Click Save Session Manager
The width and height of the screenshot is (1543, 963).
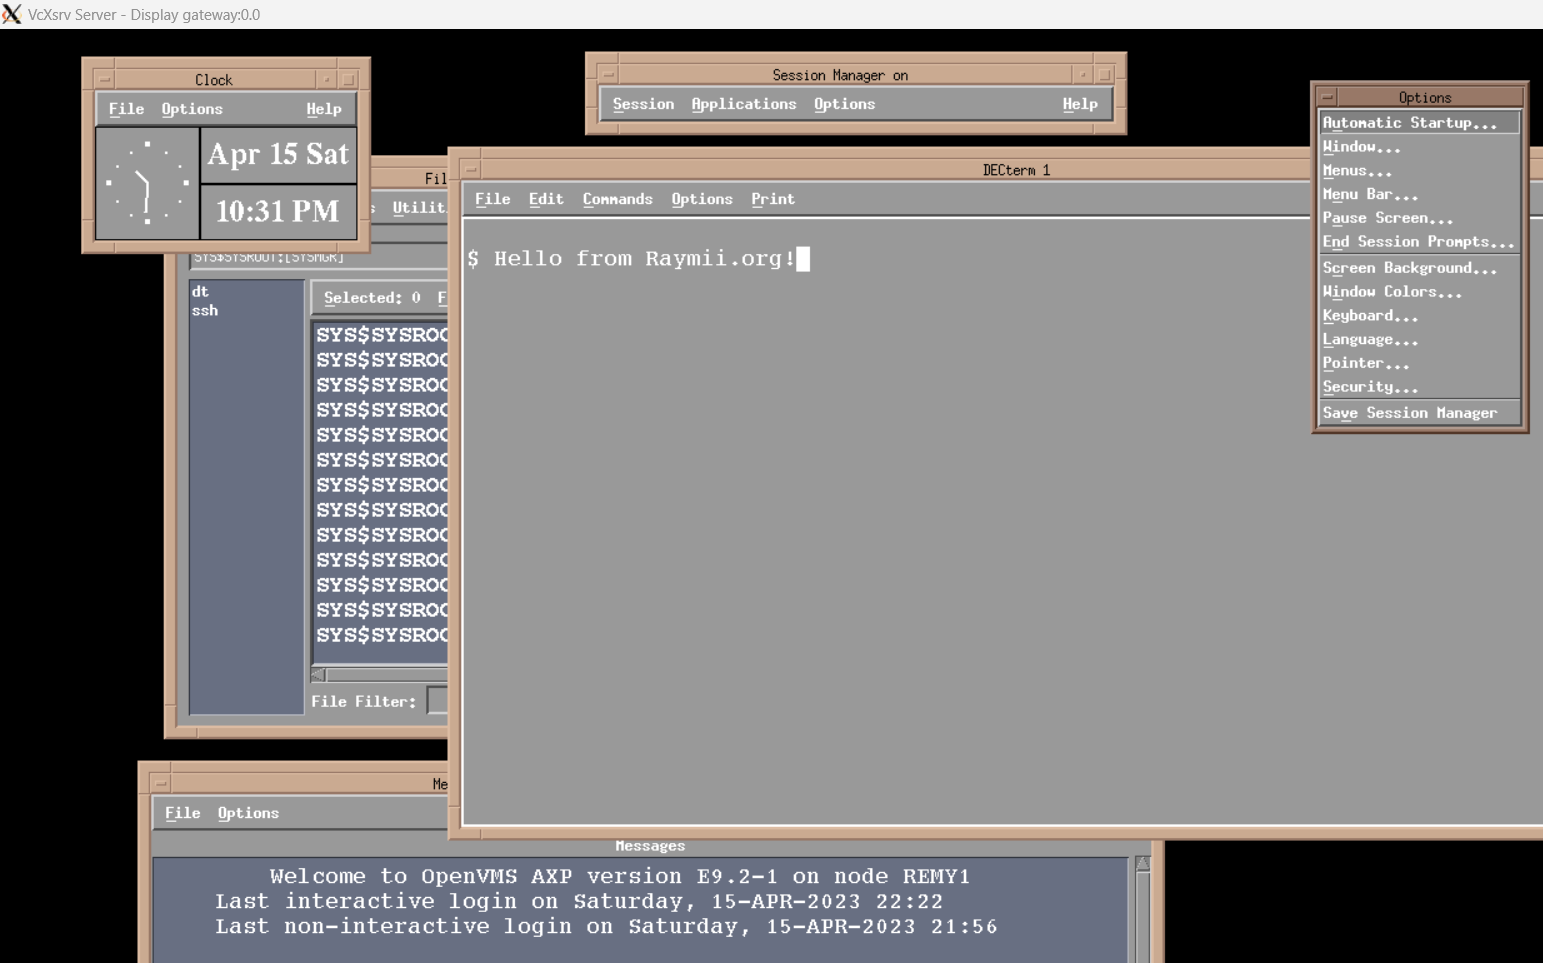(x=1410, y=412)
